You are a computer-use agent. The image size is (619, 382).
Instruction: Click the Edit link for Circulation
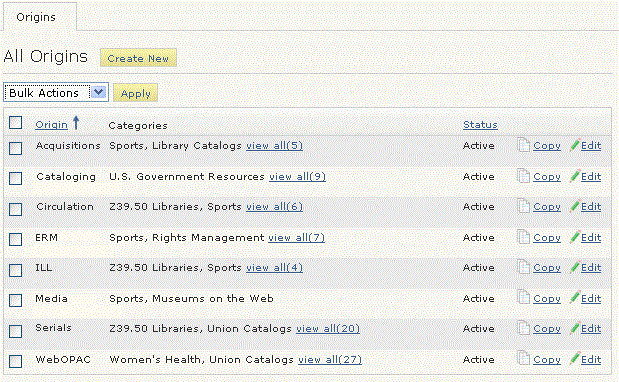pos(591,206)
